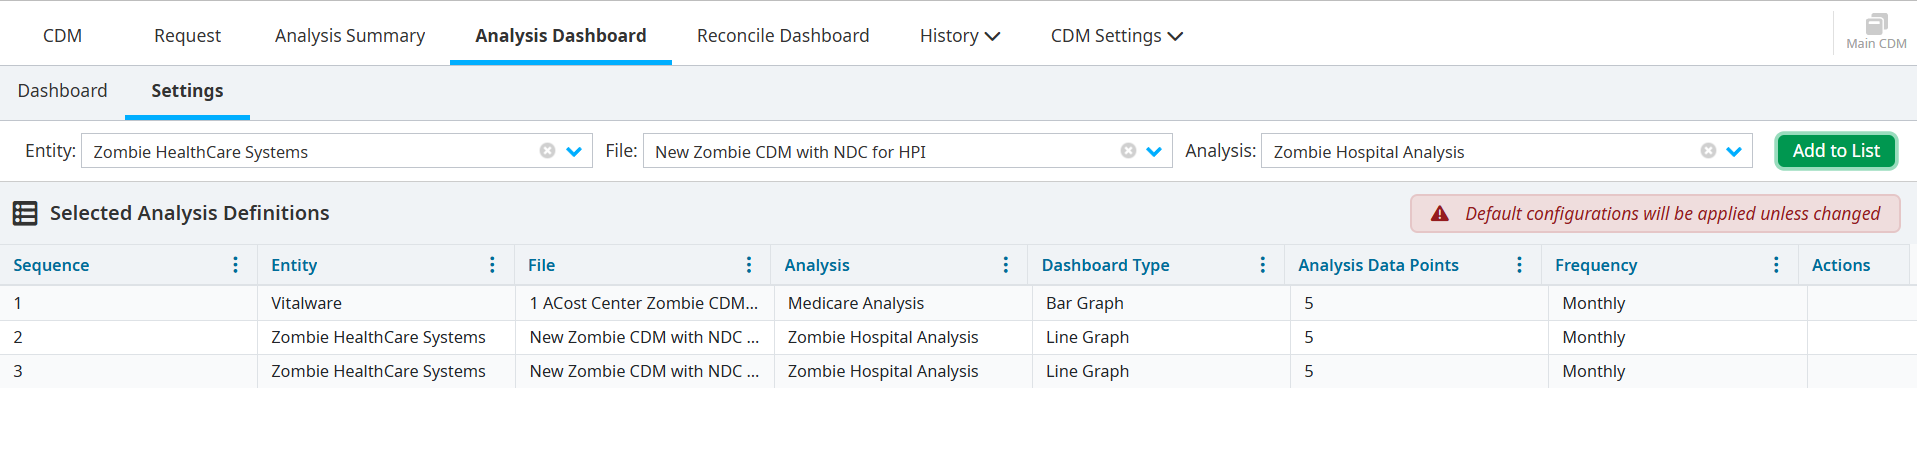Open the Frequency column options menu
Image resolution: width=1917 pixels, height=472 pixels.
(1776, 265)
